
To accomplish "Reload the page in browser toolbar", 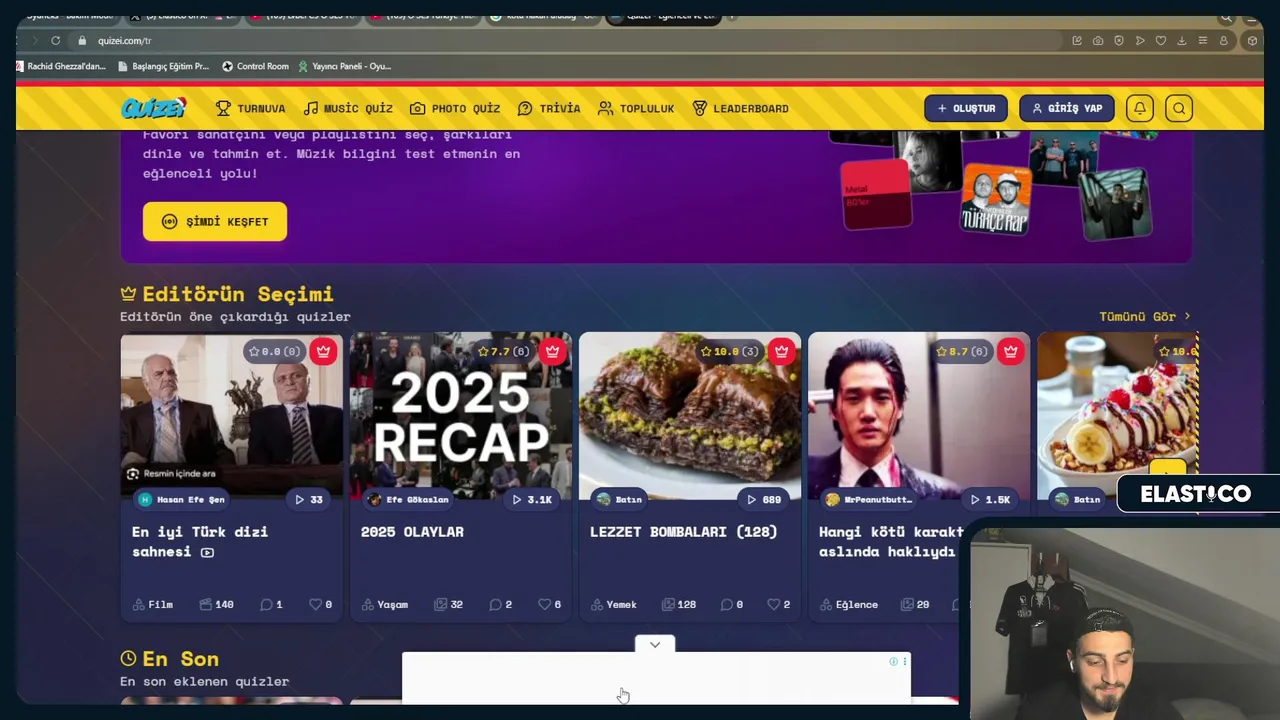I will tap(56, 40).
